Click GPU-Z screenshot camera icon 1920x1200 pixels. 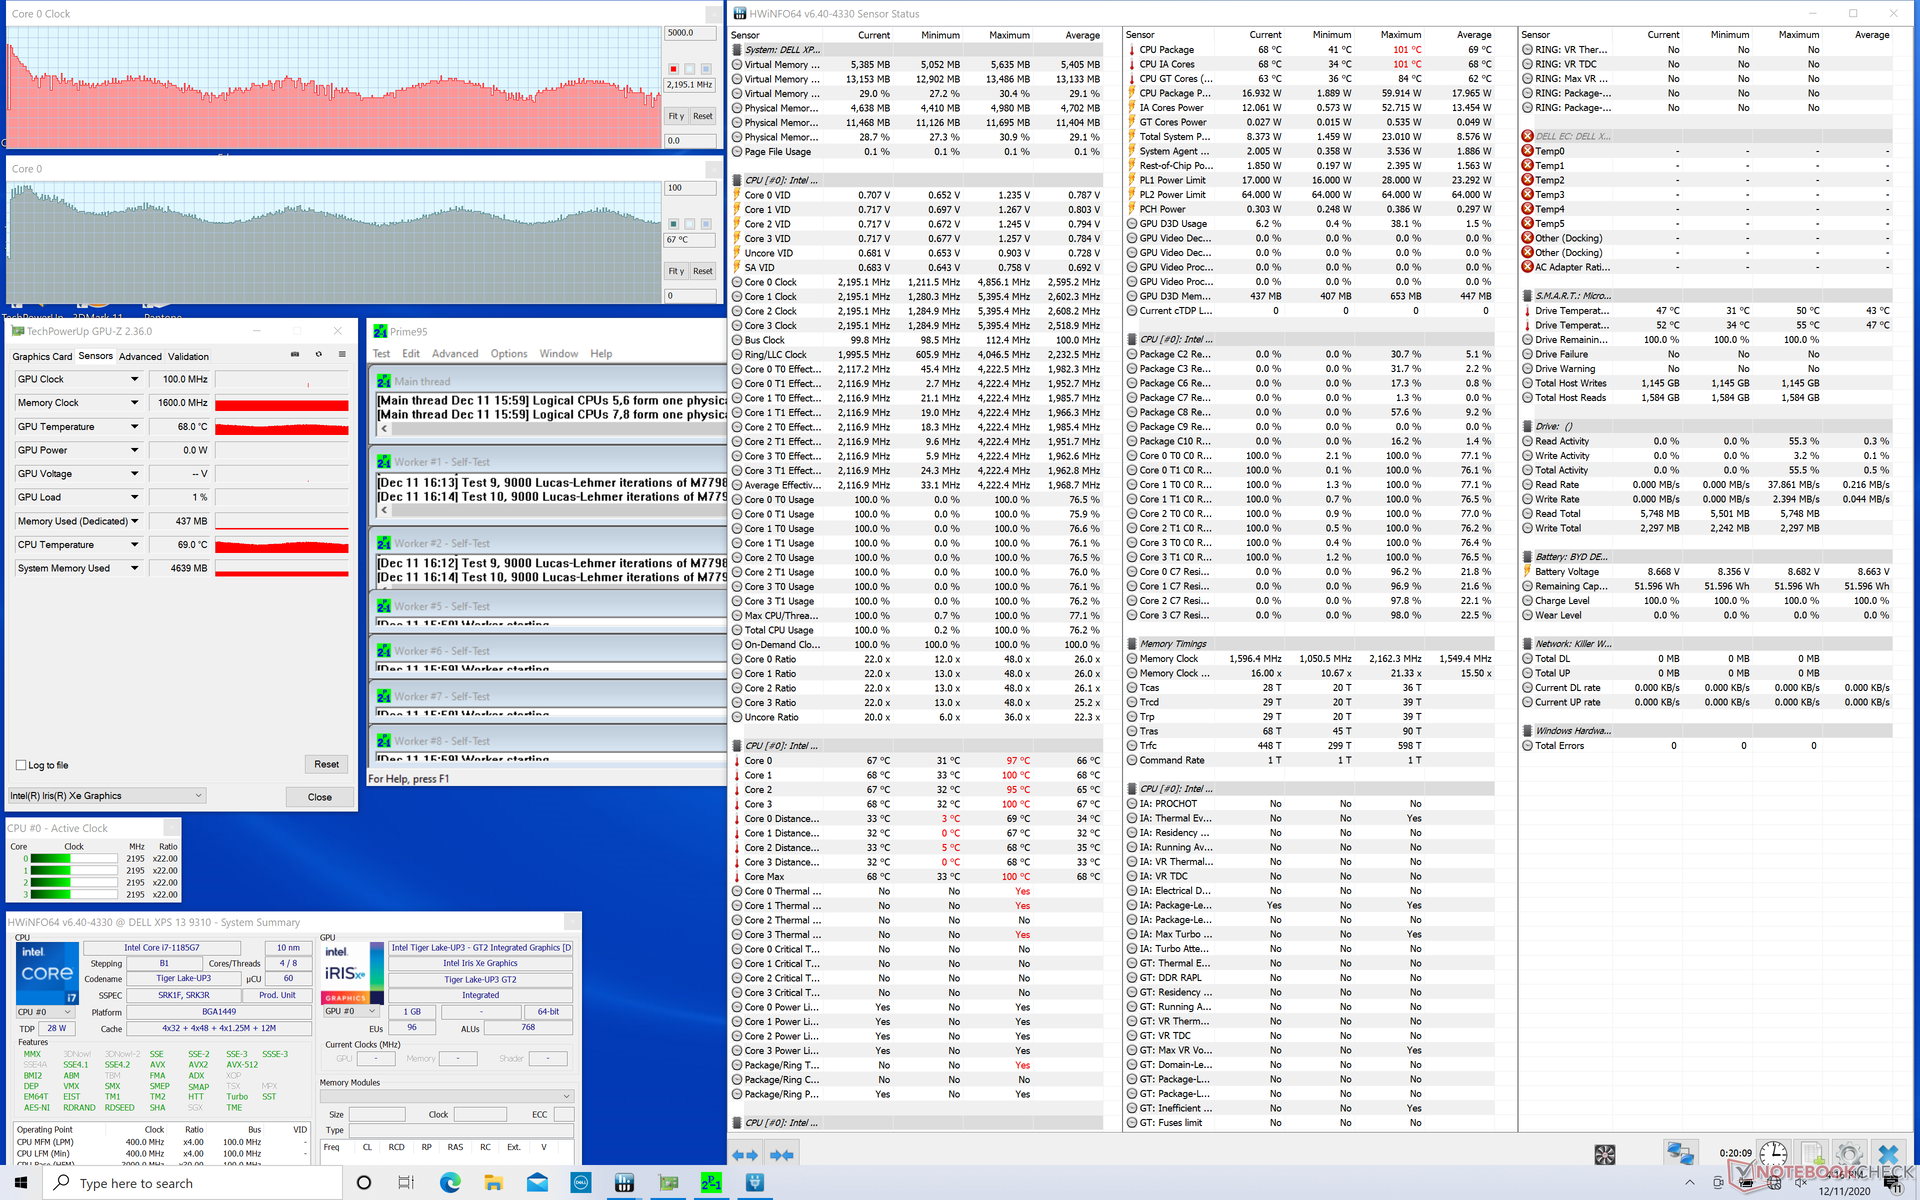(x=295, y=354)
